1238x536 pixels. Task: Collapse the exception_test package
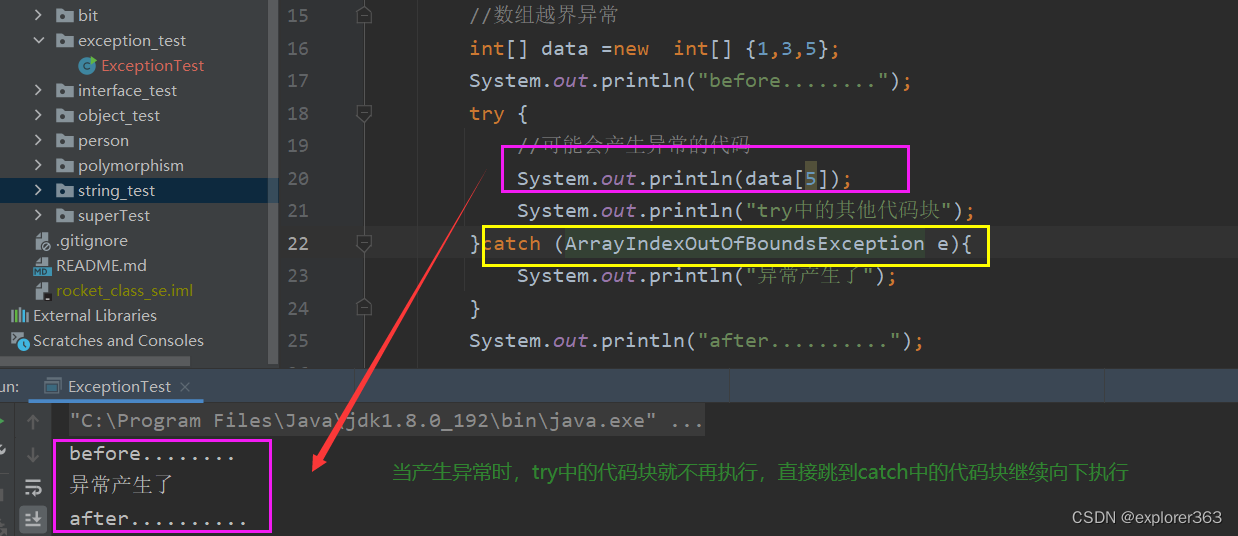[38, 41]
